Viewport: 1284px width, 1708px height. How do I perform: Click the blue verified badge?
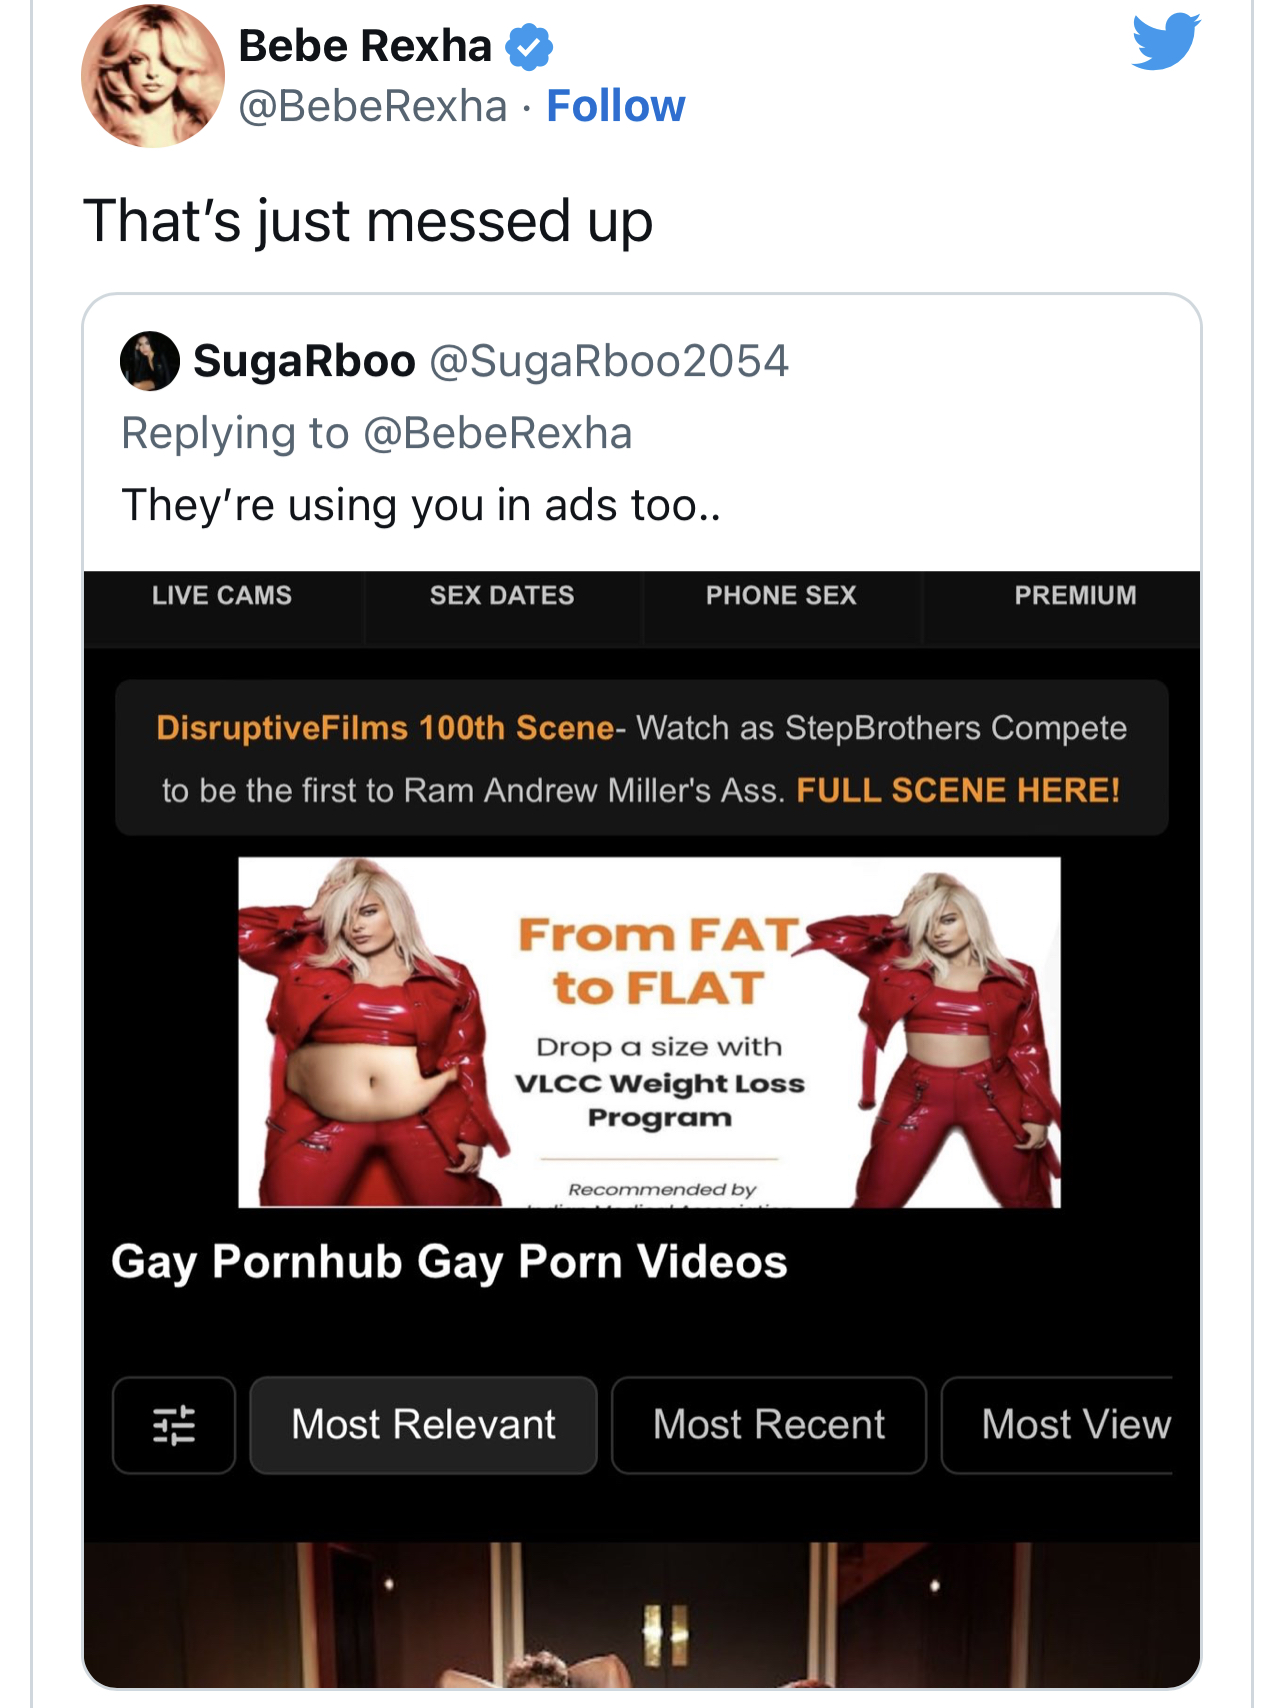click(x=529, y=47)
